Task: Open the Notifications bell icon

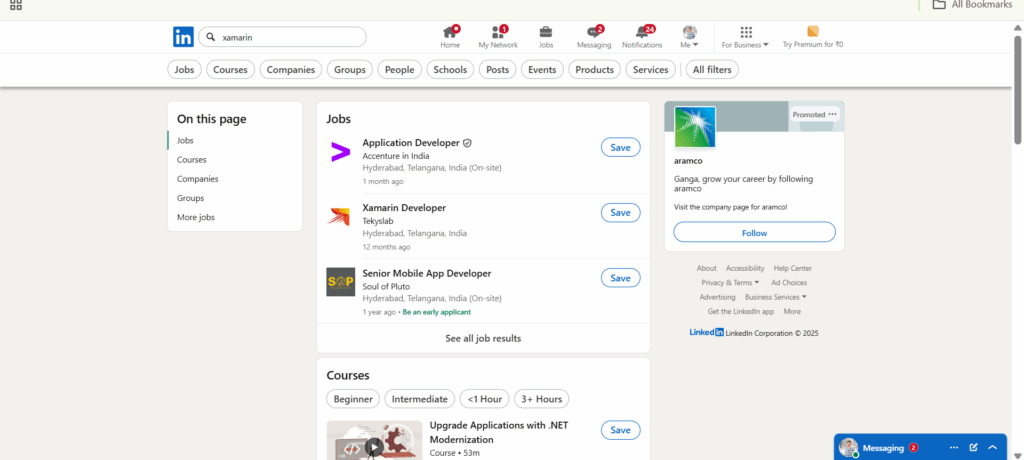Action: tap(641, 33)
